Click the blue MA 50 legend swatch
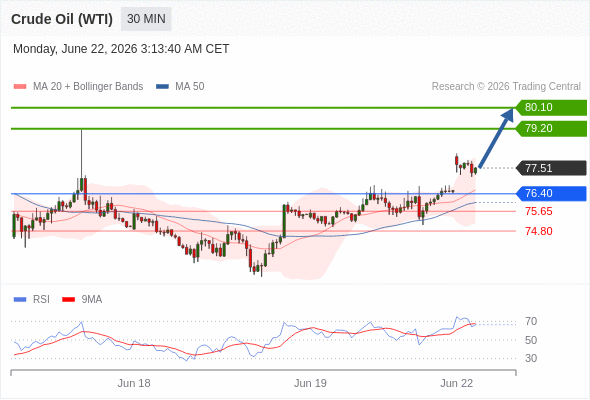 (x=162, y=87)
